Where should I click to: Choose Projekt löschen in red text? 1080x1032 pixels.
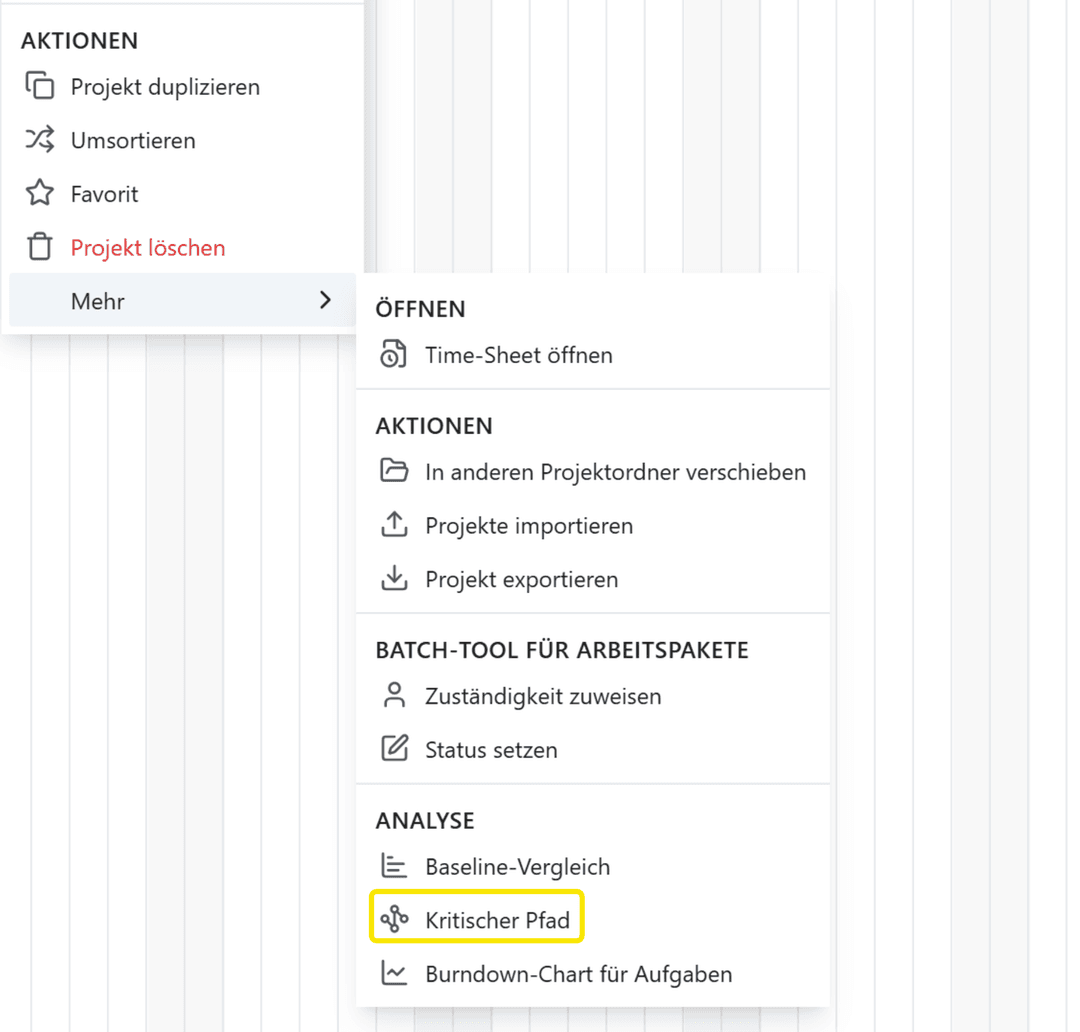[148, 247]
